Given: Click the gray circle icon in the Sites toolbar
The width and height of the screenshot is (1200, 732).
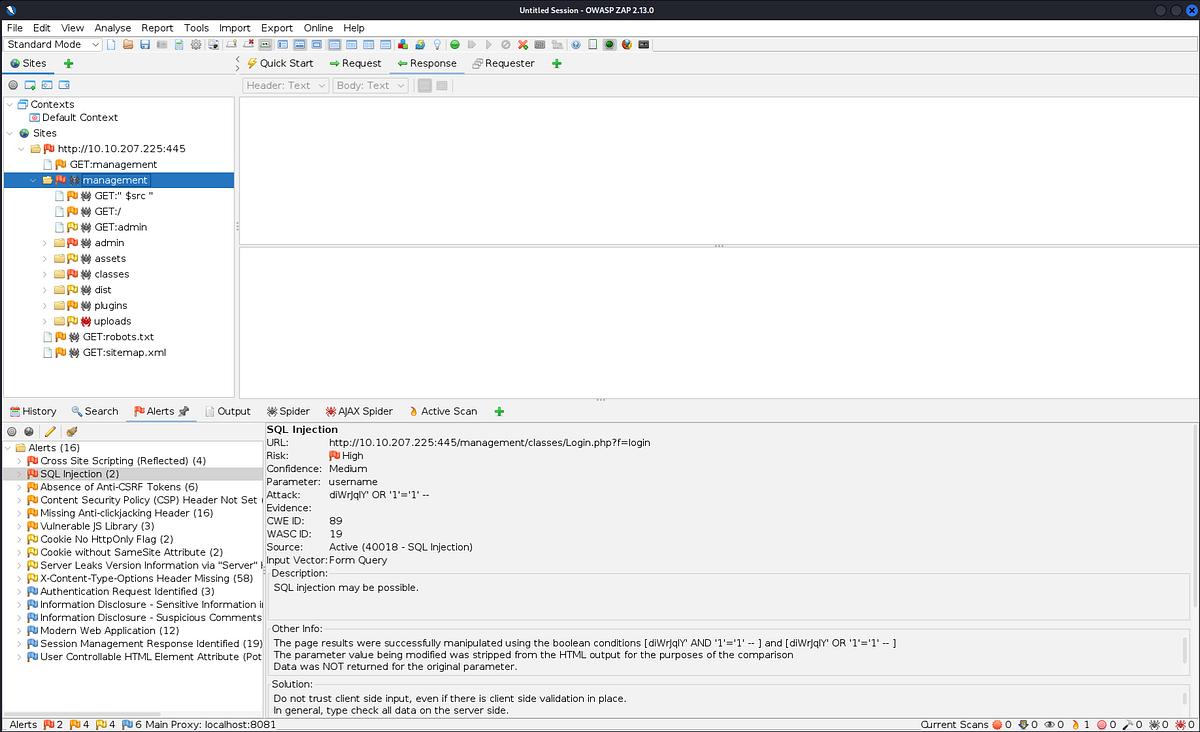Looking at the screenshot, I should [x=13, y=86].
